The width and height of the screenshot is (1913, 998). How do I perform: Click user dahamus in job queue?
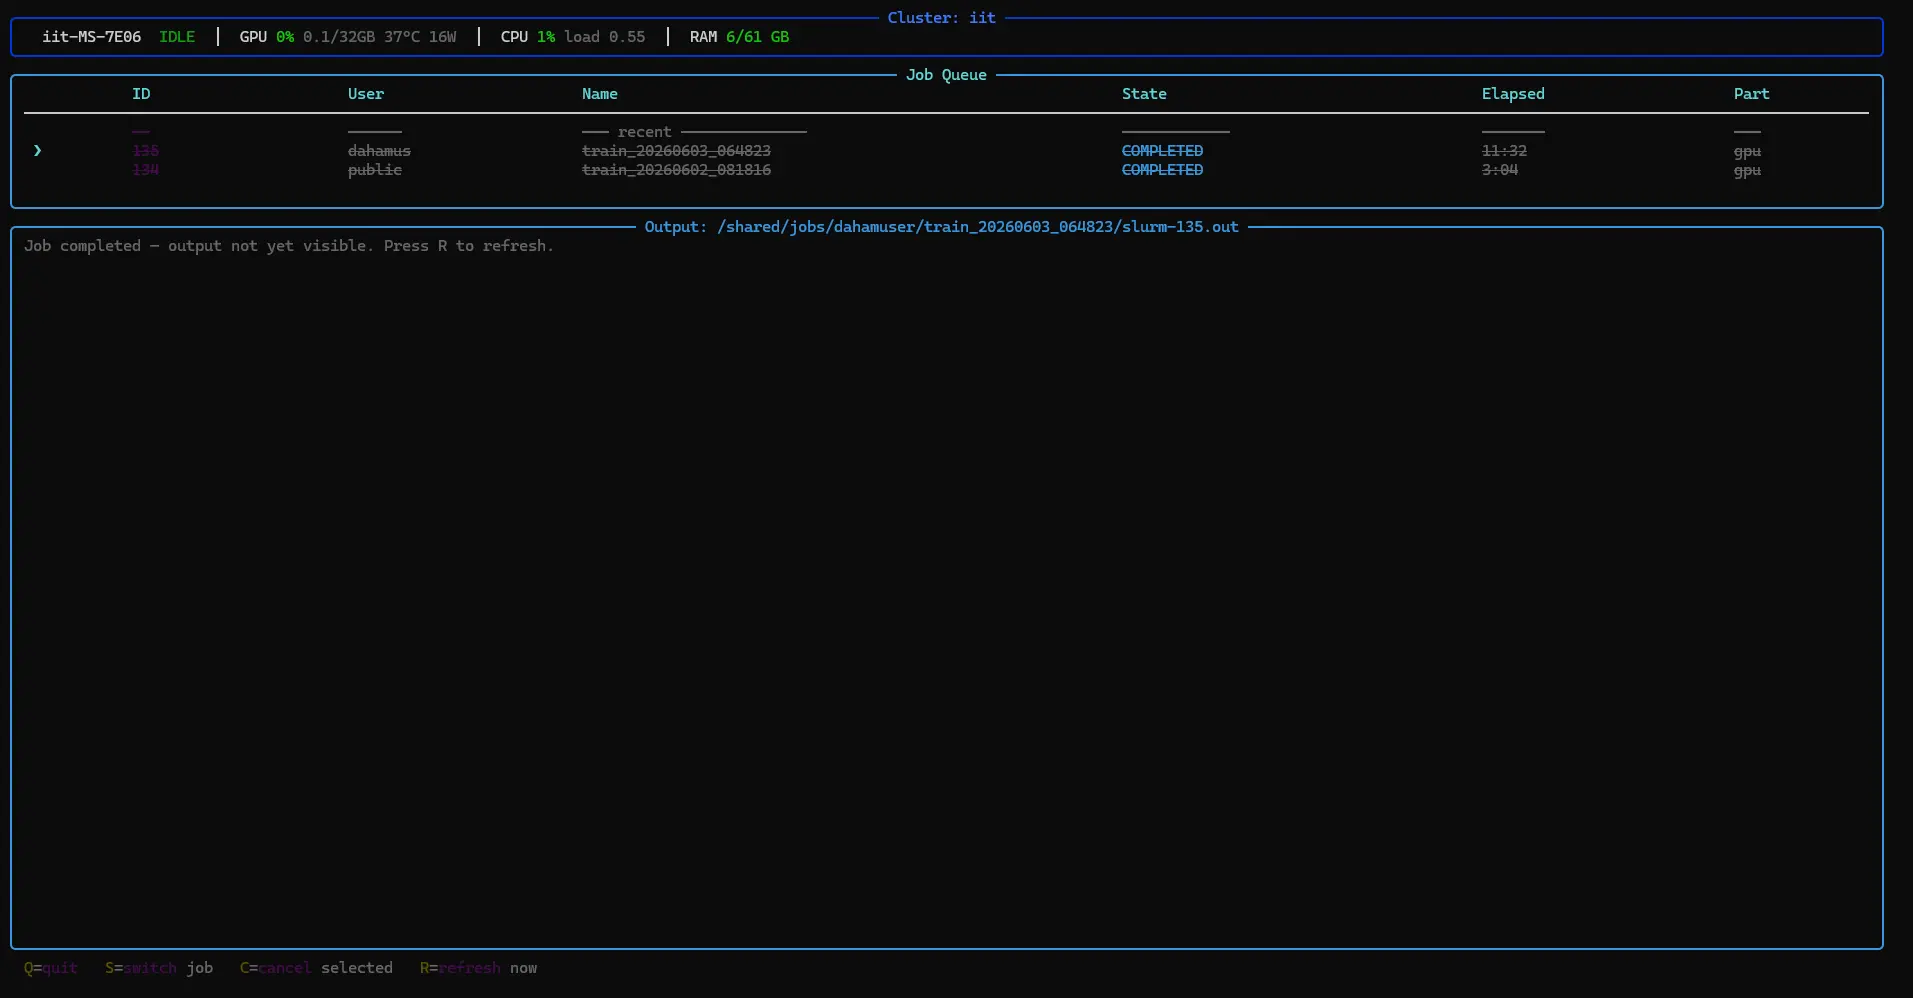point(379,151)
